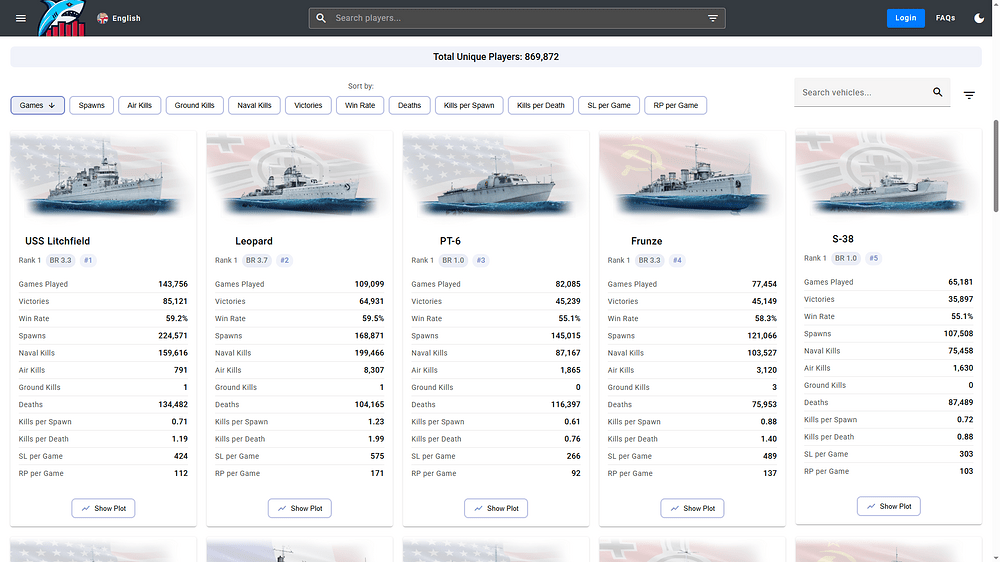Sort vehicles by Deaths
Screen dimensions: 1000x562
click(x=409, y=105)
